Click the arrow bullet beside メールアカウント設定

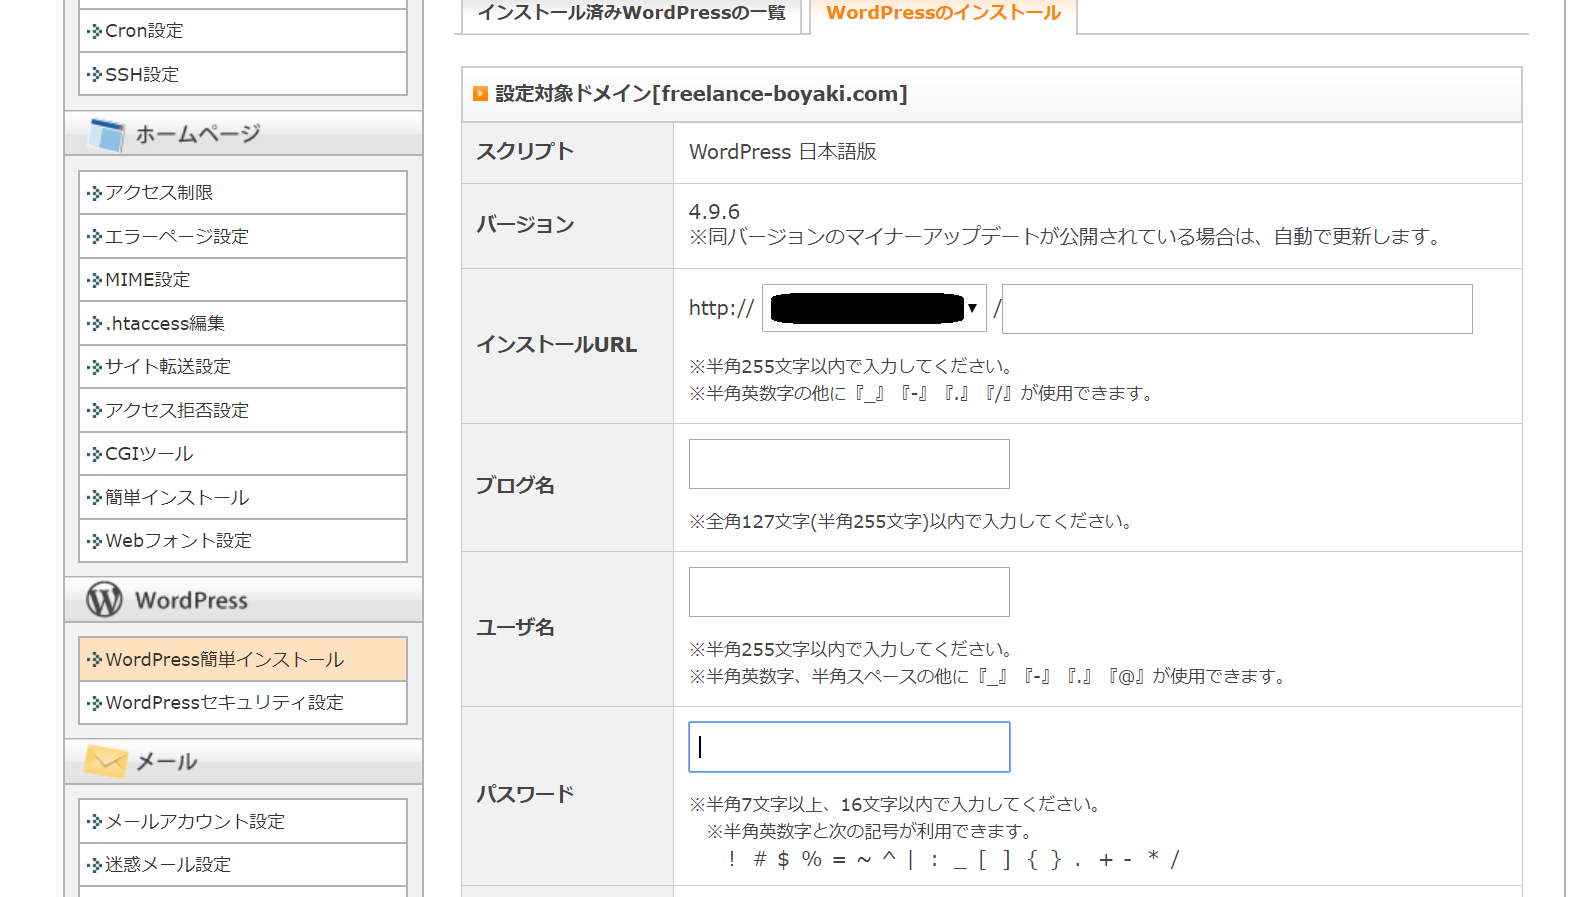(x=94, y=822)
